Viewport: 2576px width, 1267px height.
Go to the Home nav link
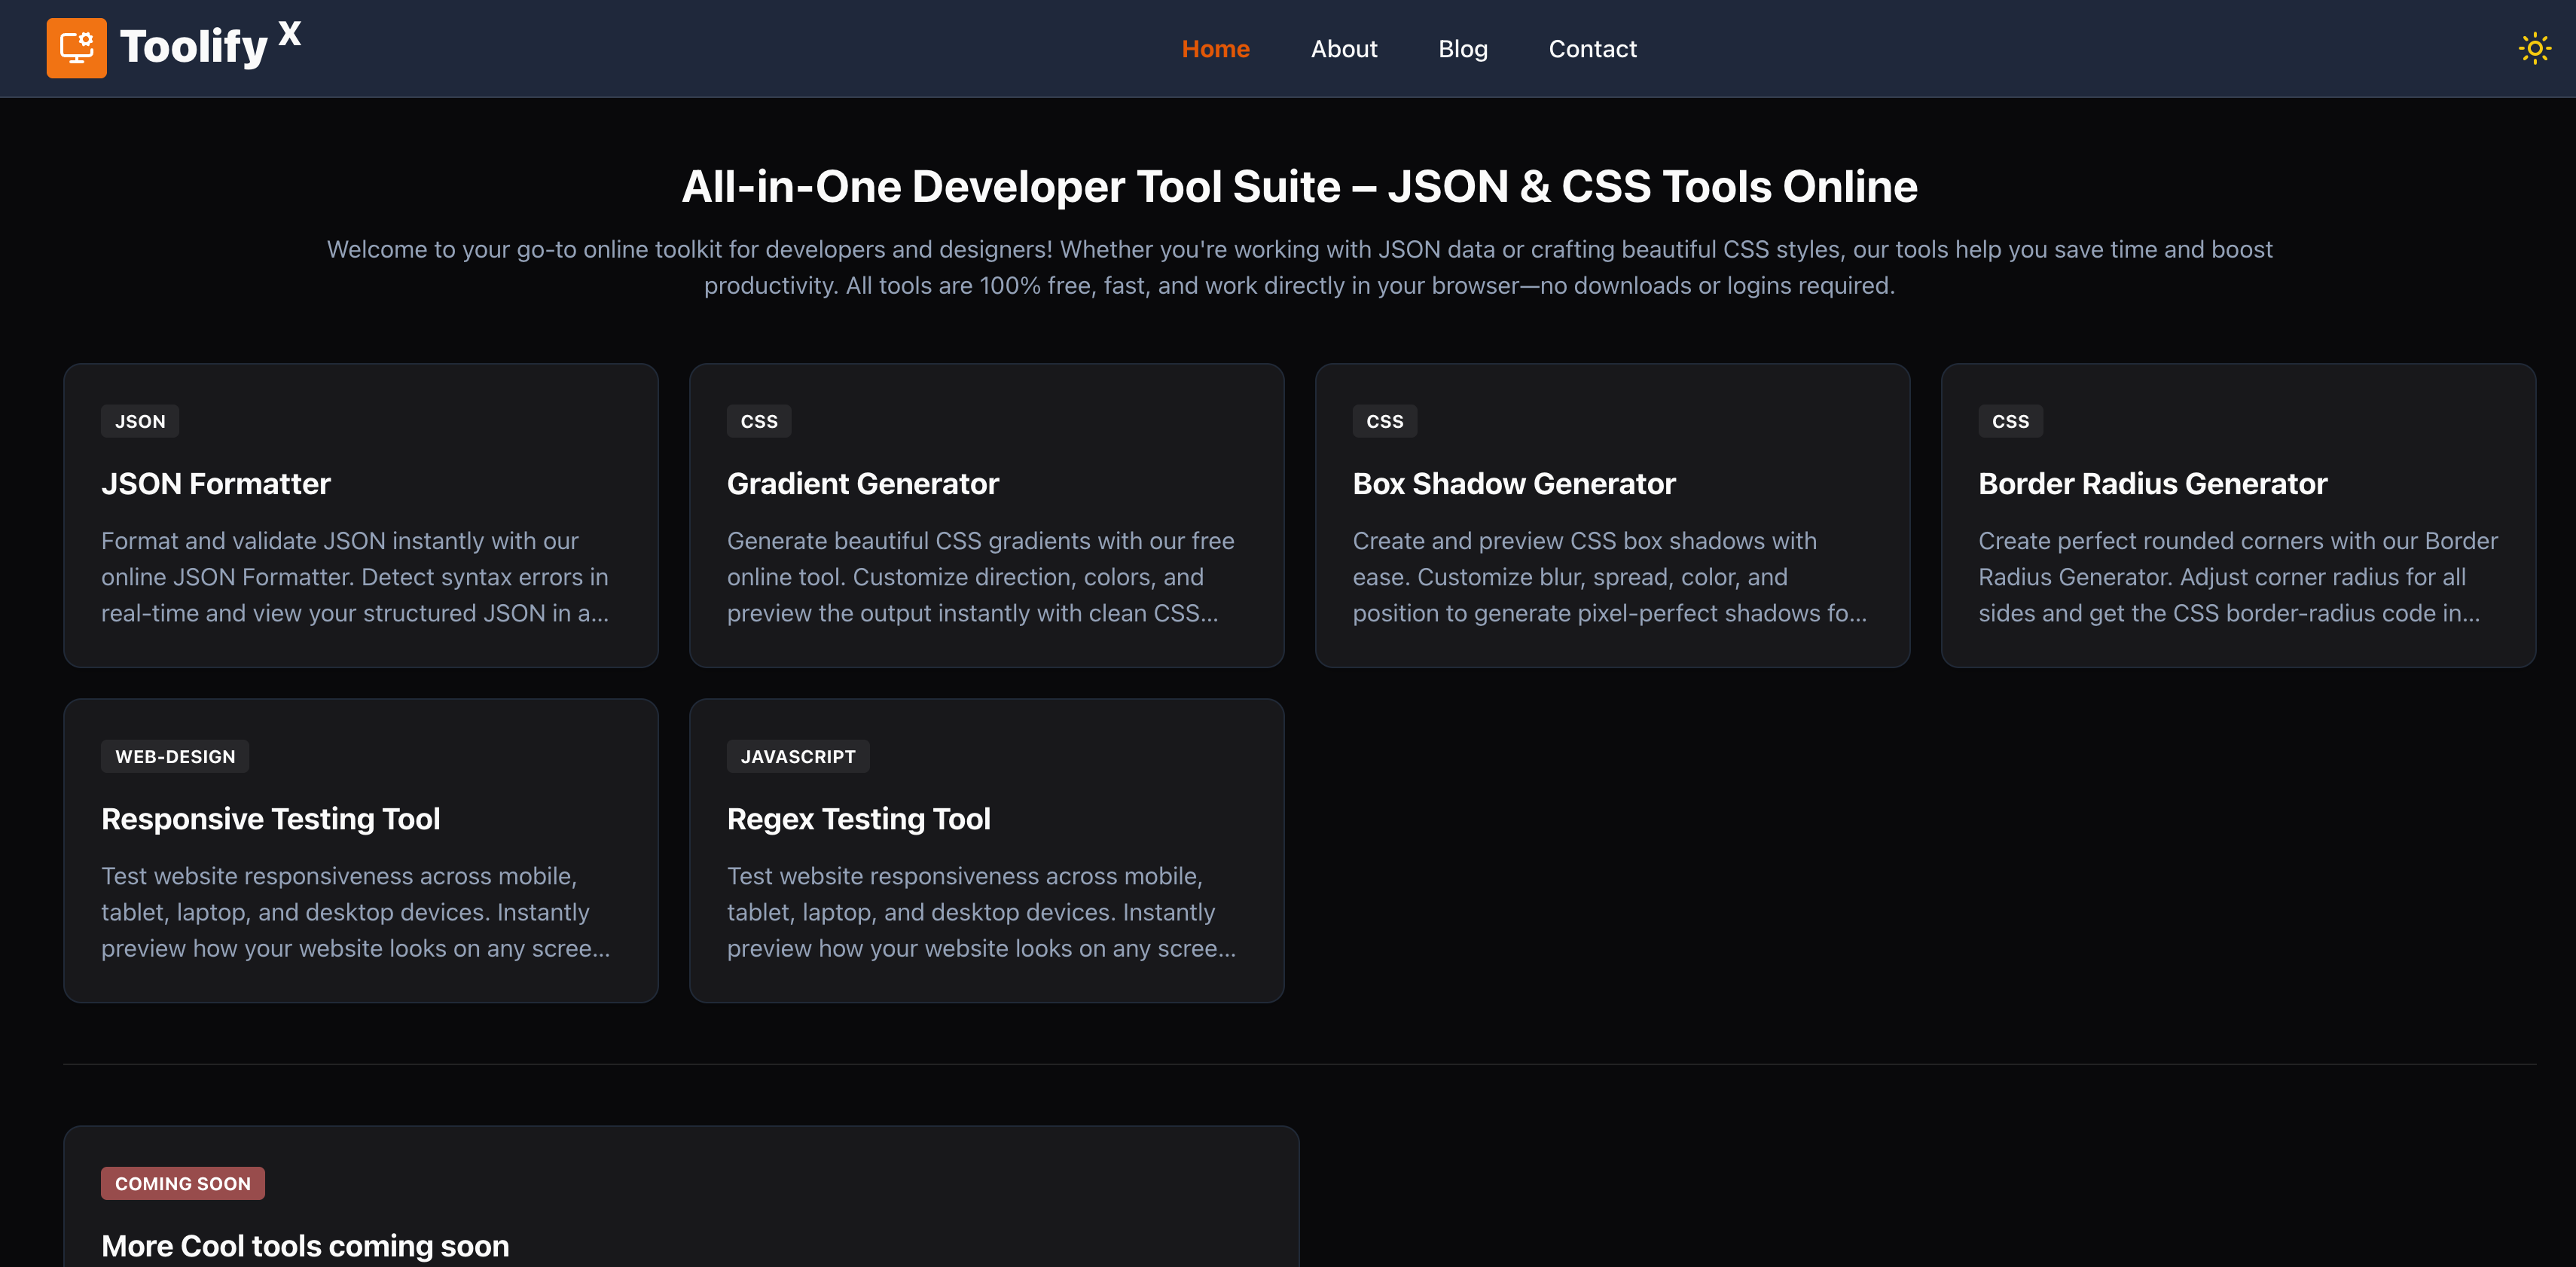1215,48
